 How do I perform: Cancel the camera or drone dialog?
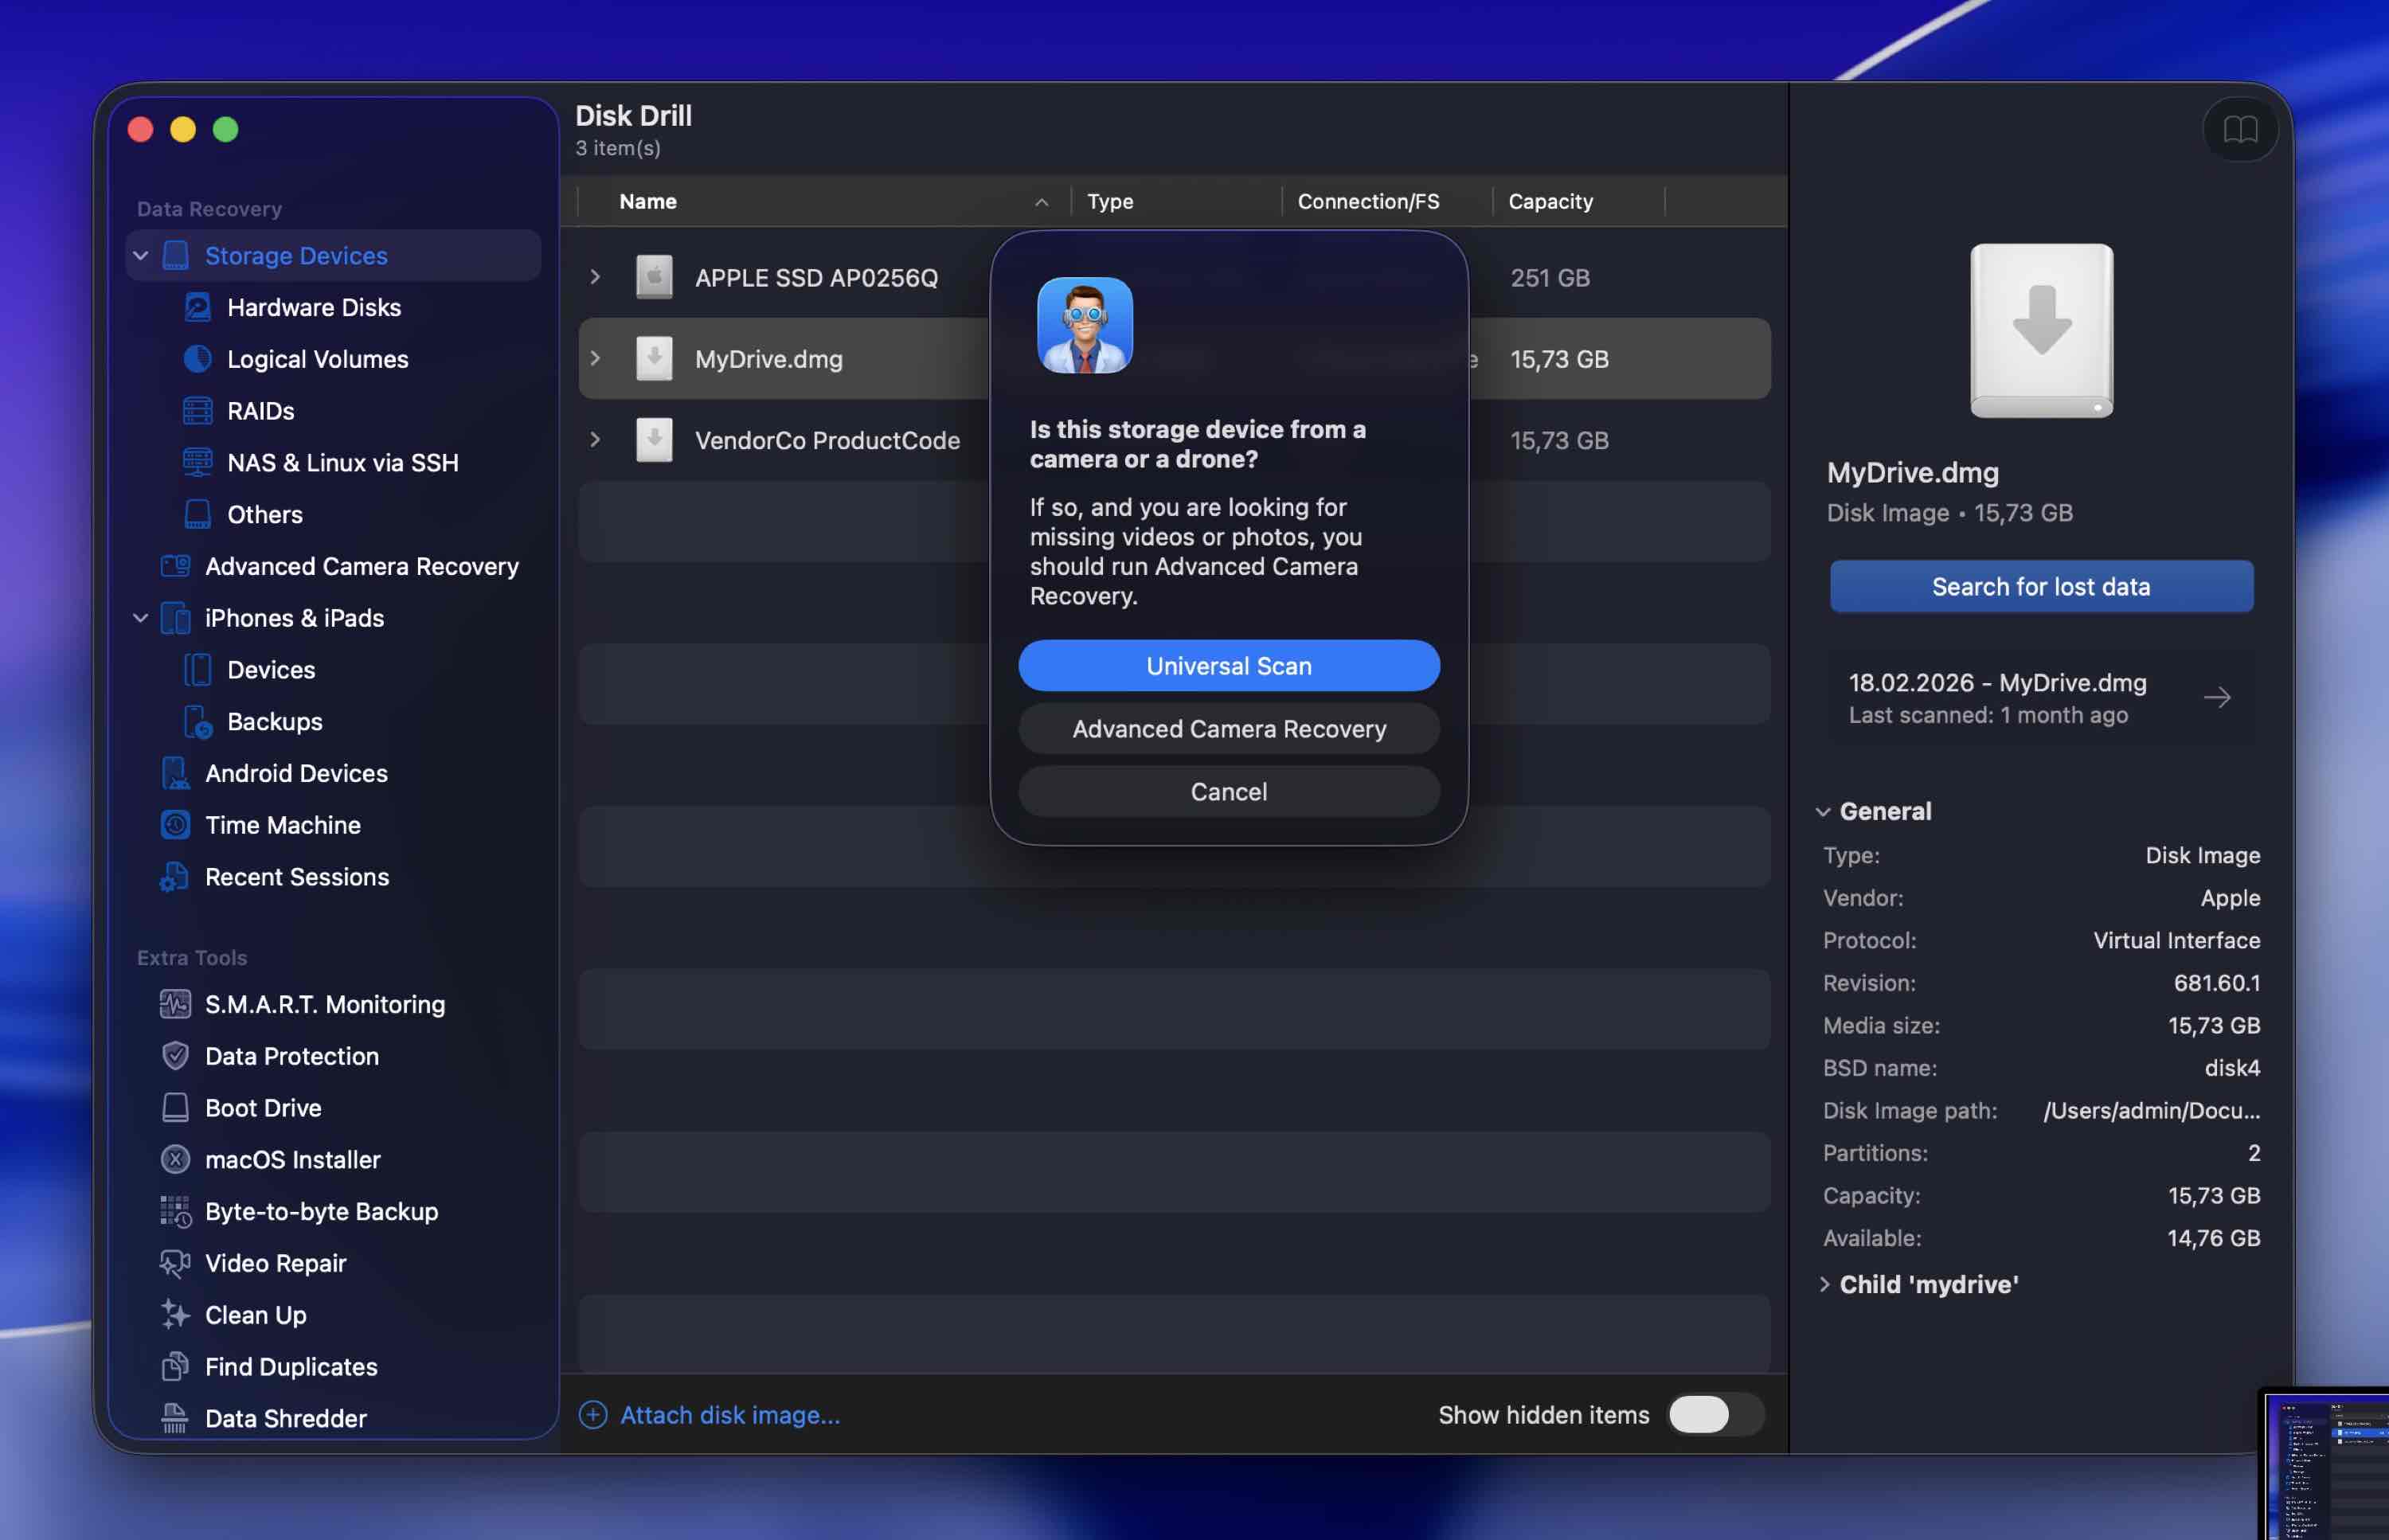coord(1229,792)
